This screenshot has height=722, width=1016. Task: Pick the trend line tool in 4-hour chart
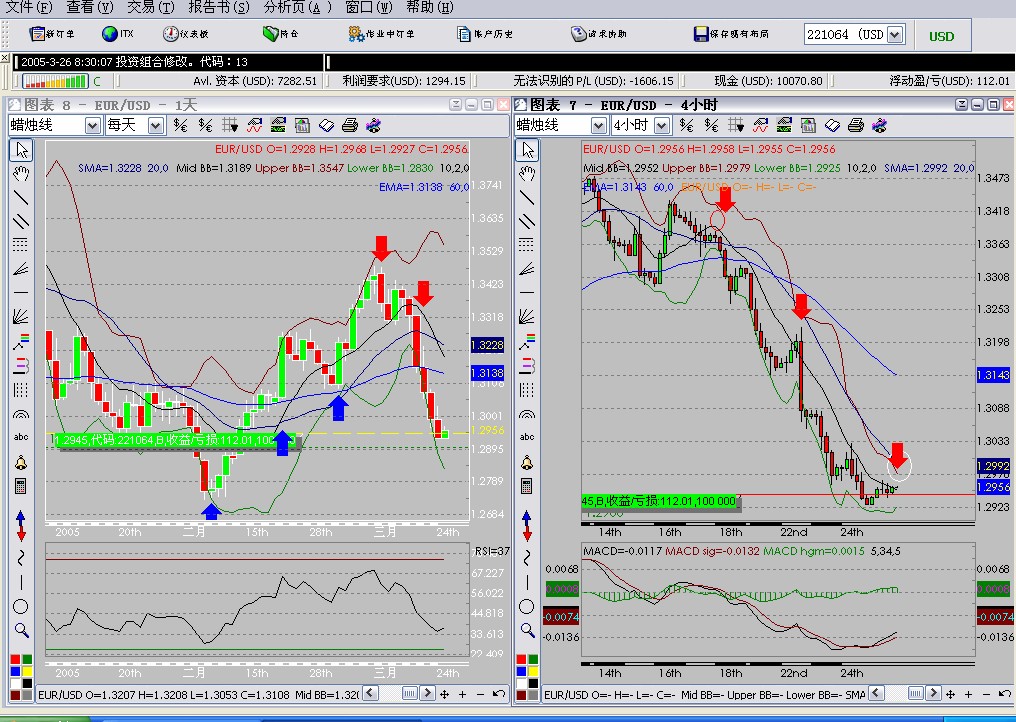point(526,197)
